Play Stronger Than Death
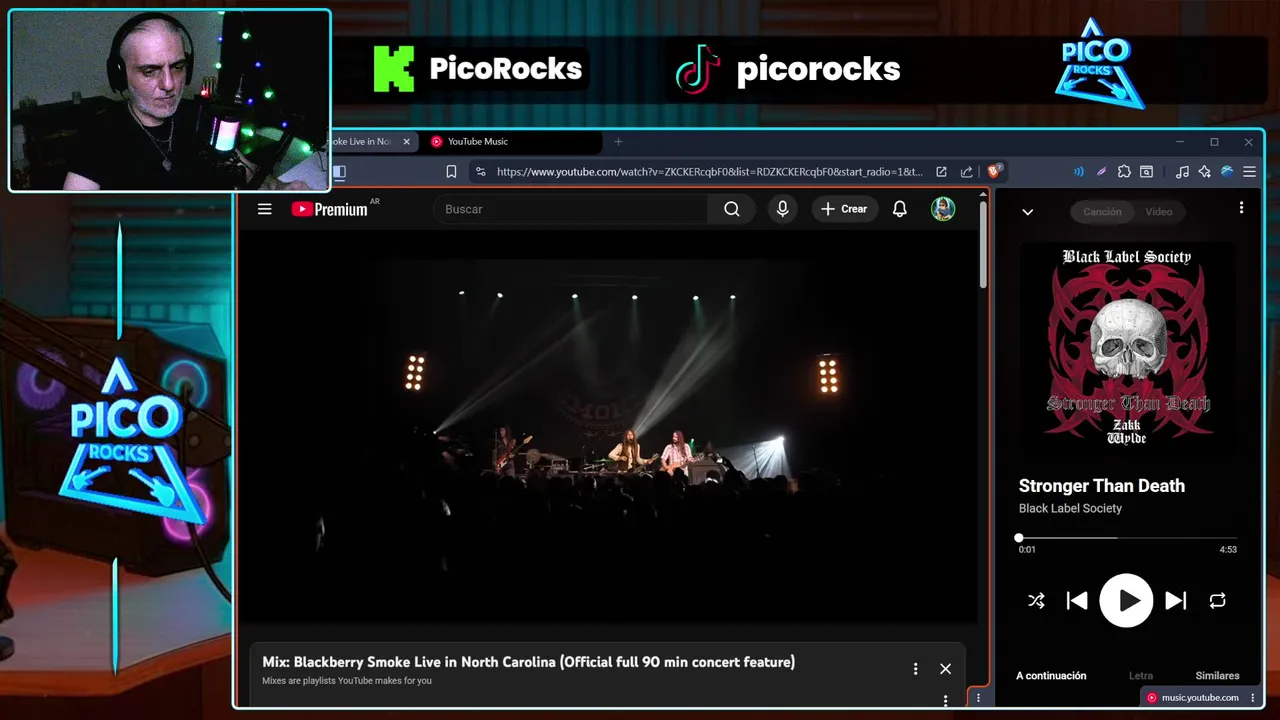Viewport: 1280px width, 720px height. (x=1127, y=601)
